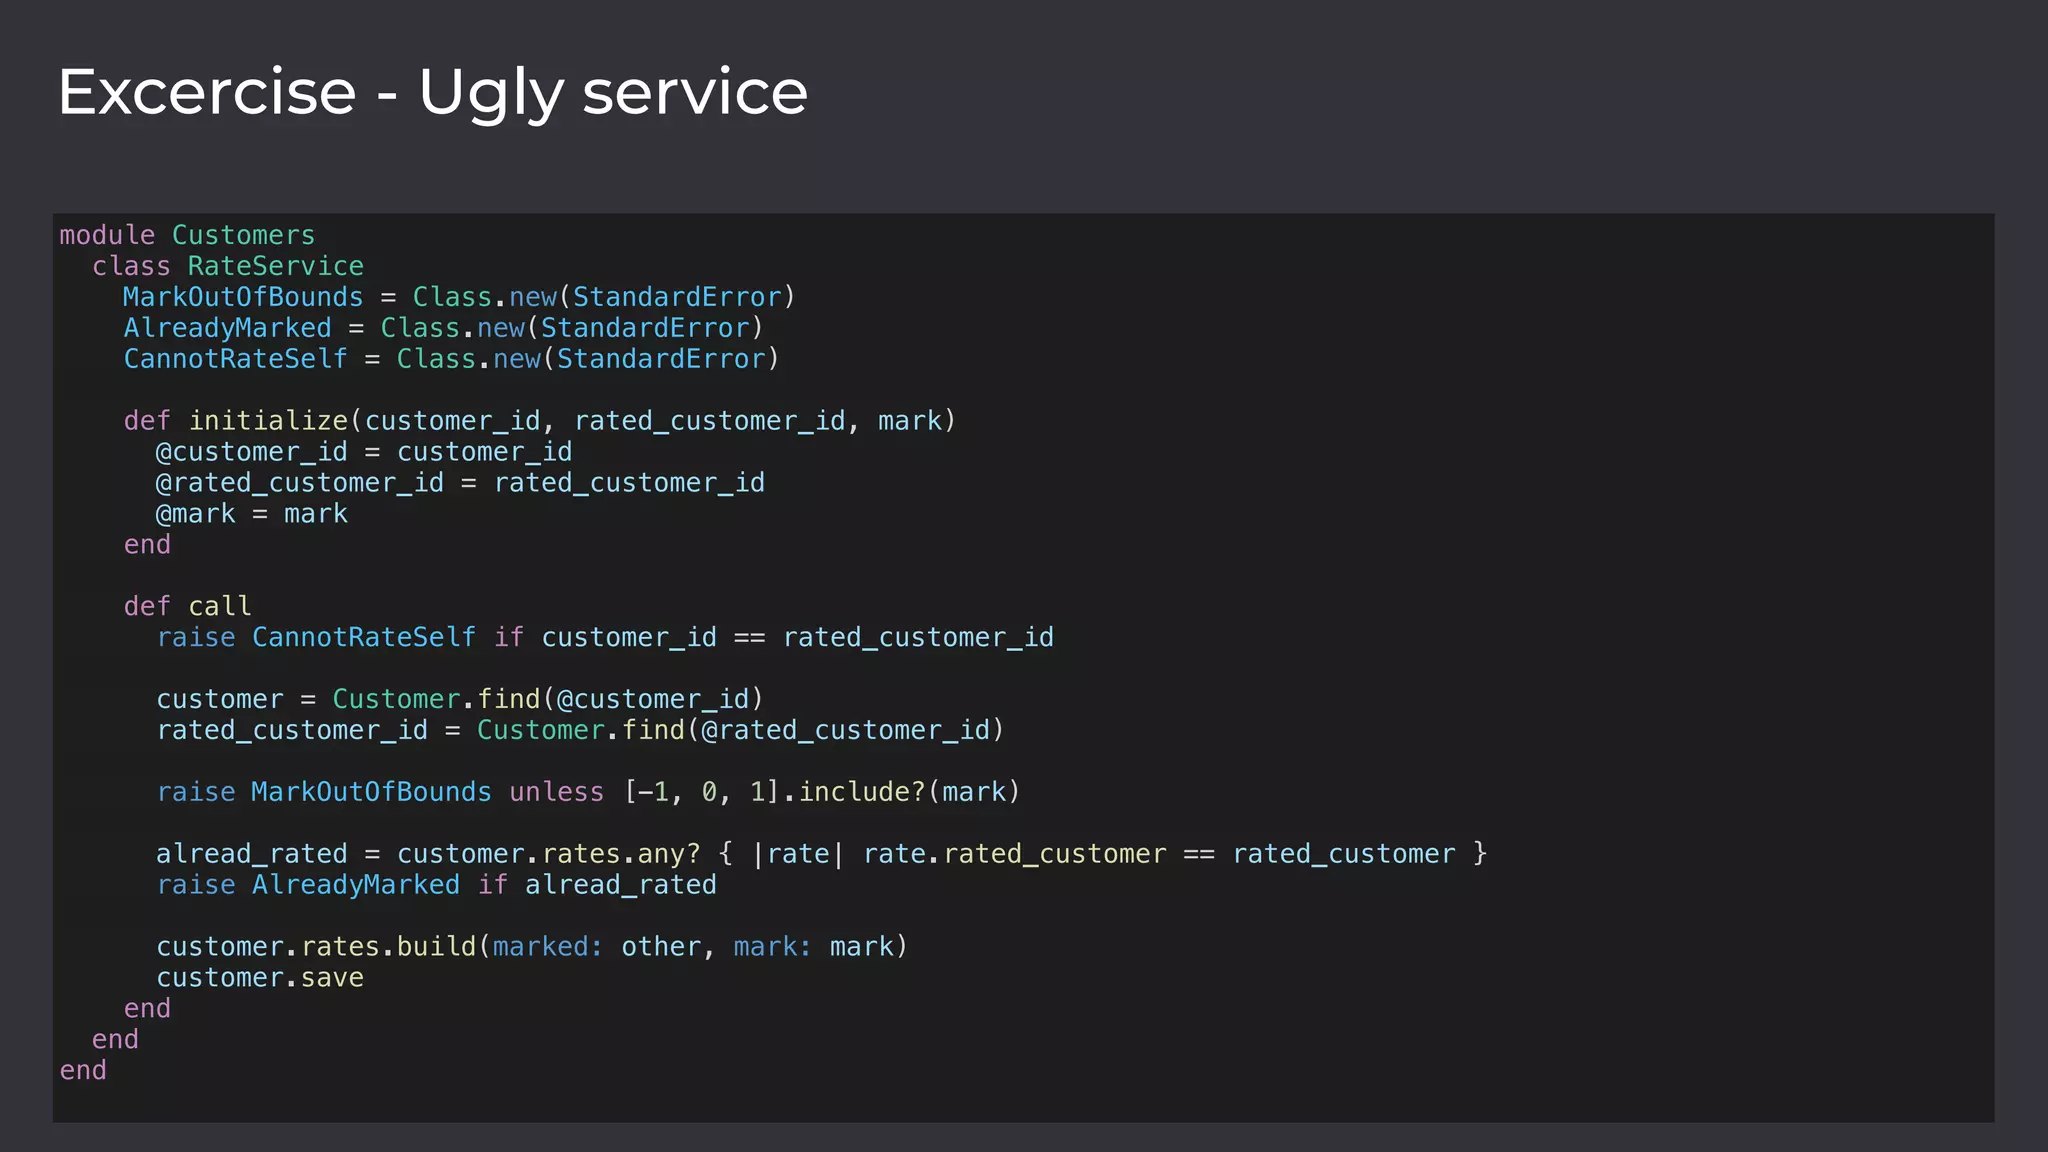Click the 'module Customers' line
This screenshot has width=2048, height=1152.
coord(187,235)
